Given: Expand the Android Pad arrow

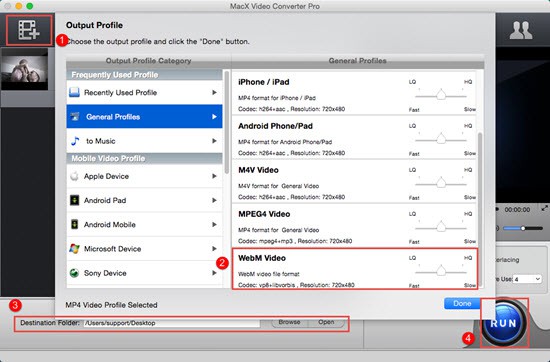Looking at the screenshot, I should (214, 200).
